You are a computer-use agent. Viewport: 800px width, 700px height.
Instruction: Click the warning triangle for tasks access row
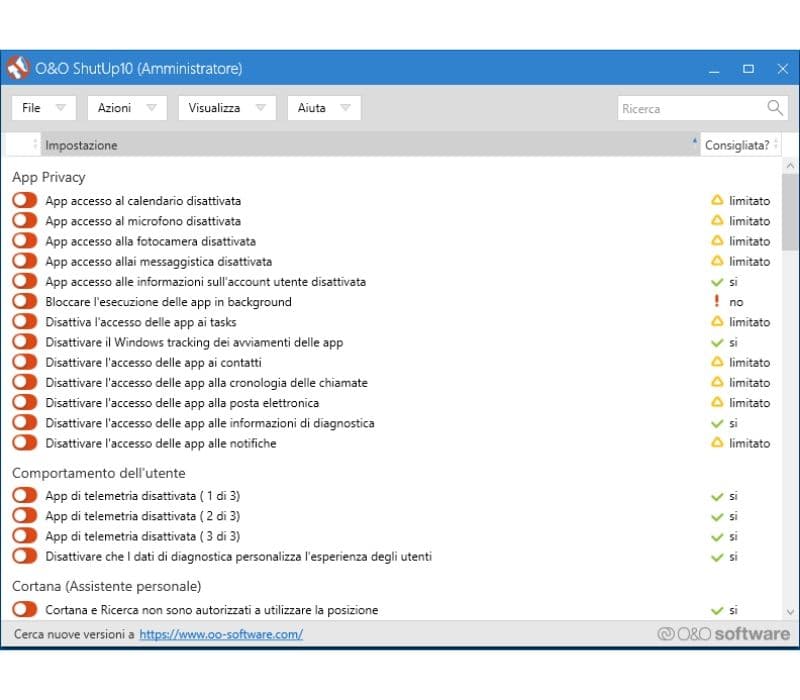pos(717,321)
